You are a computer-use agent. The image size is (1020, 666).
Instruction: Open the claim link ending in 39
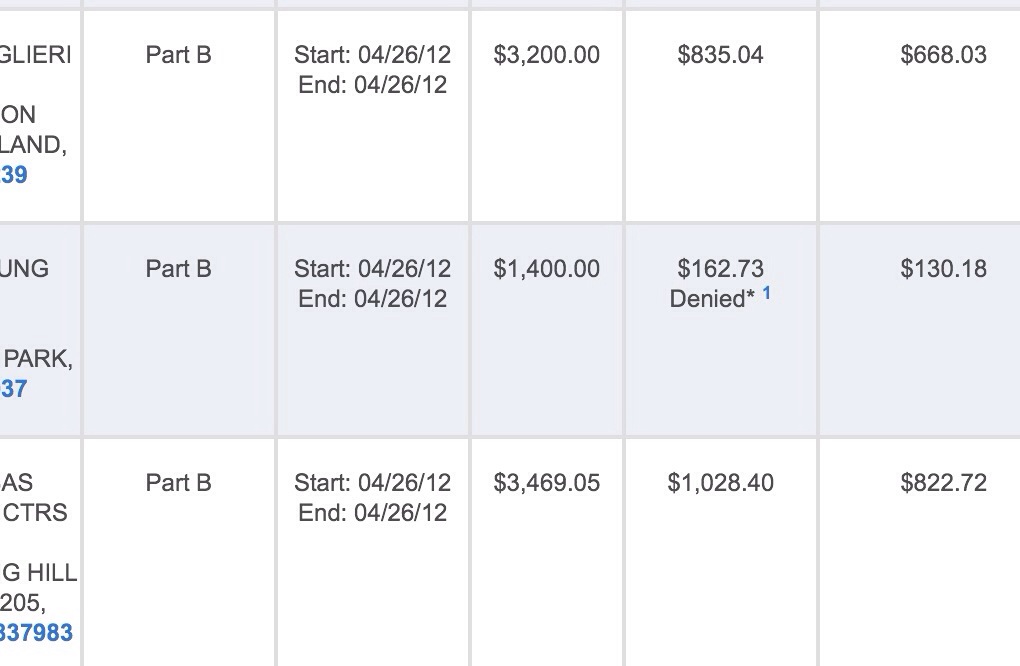coord(14,175)
